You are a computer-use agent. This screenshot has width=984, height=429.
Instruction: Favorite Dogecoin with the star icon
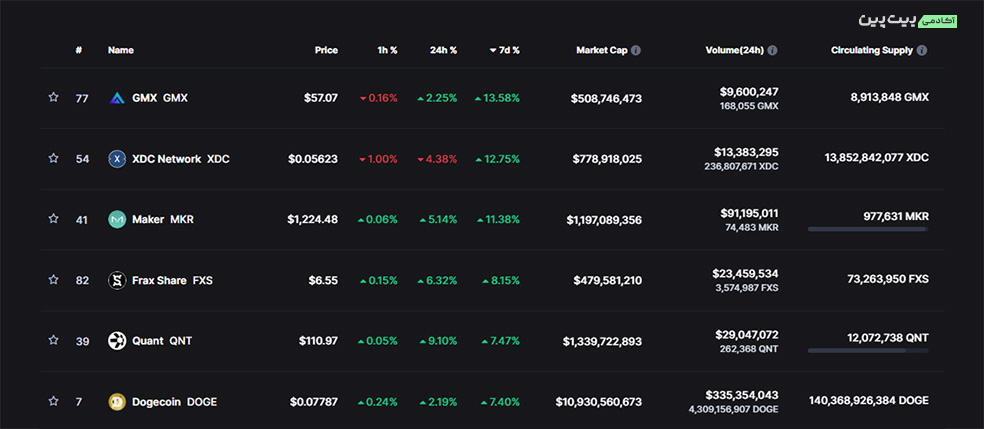(x=53, y=402)
